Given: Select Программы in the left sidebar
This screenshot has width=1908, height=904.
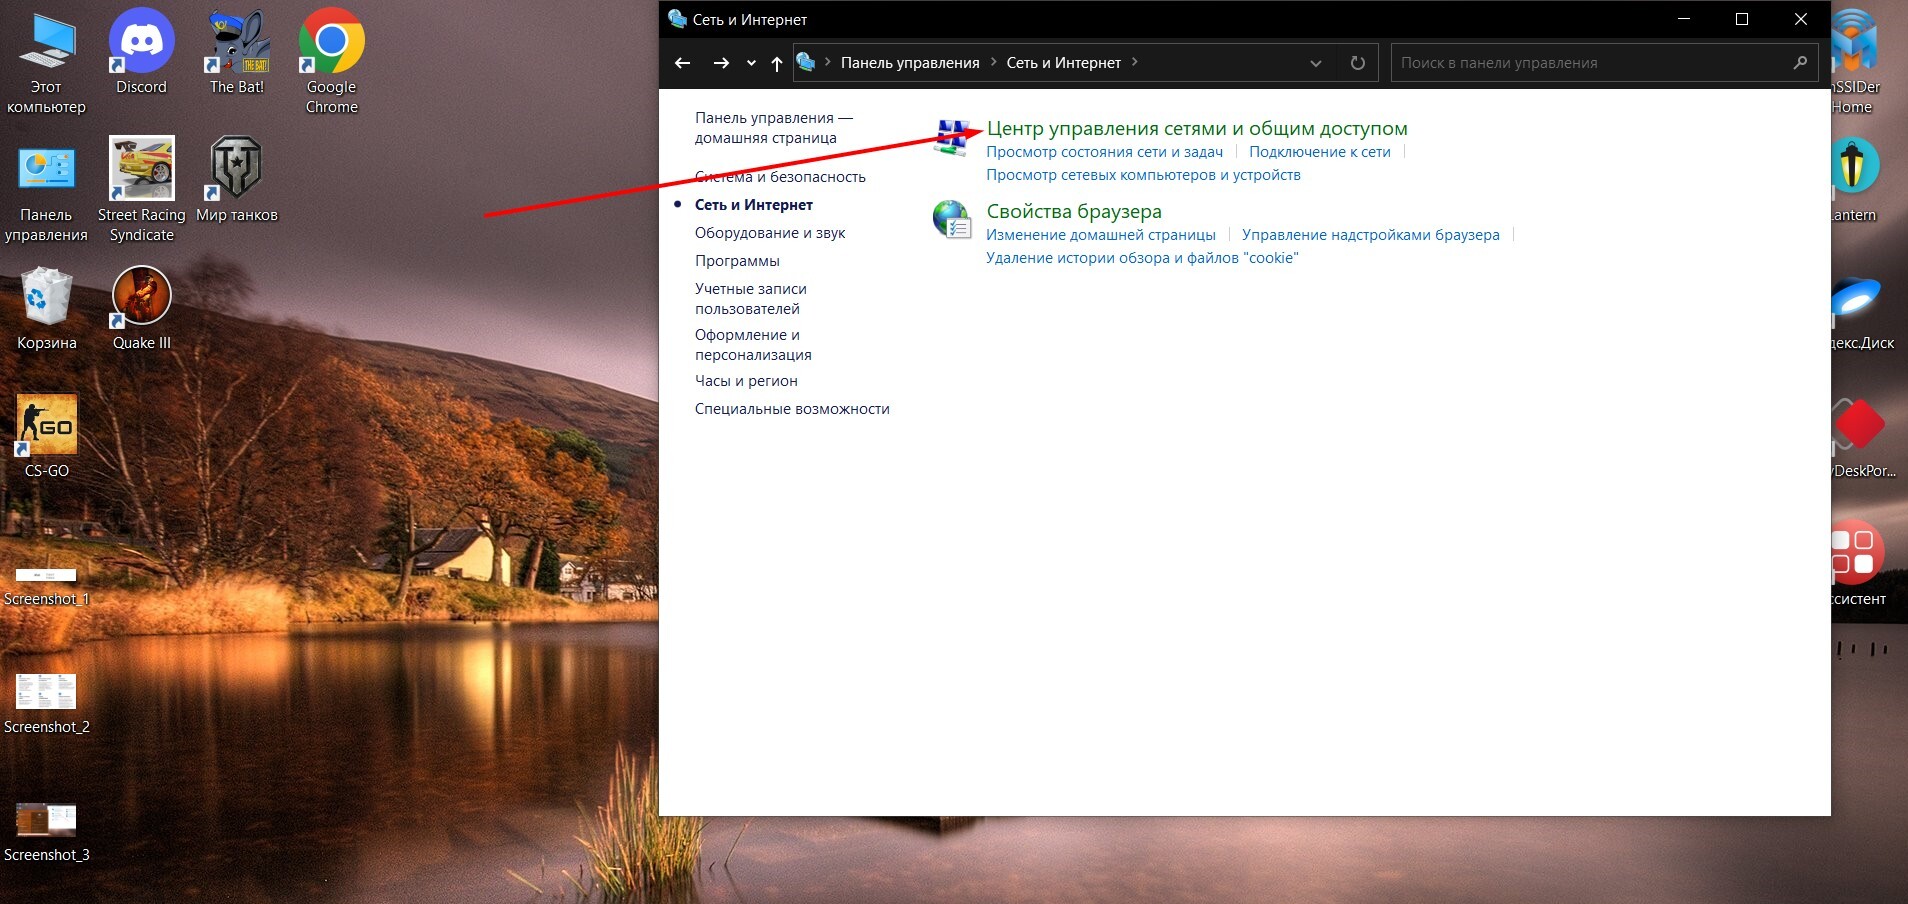Looking at the screenshot, I should pos(737,261).
